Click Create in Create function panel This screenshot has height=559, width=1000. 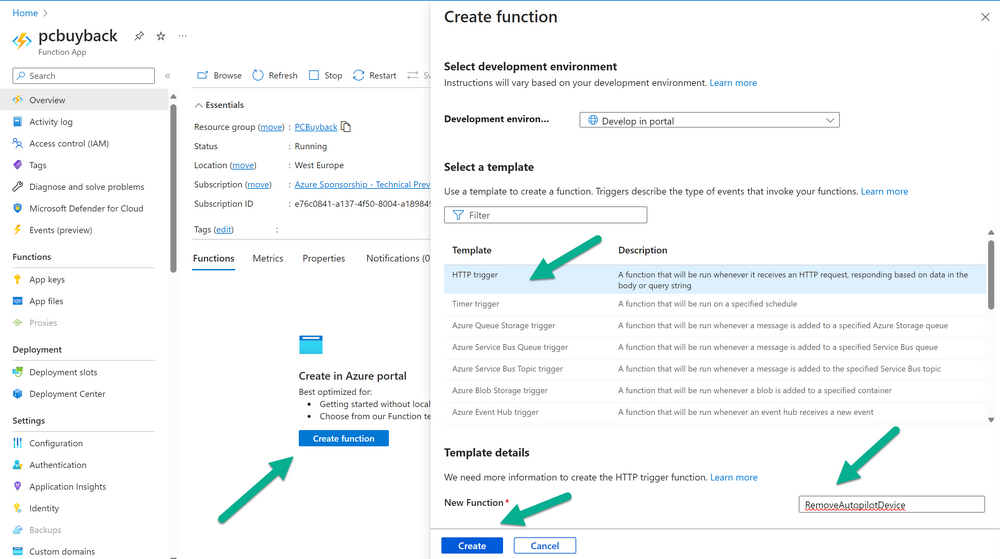pyautogui.click(x=472, y=546)
